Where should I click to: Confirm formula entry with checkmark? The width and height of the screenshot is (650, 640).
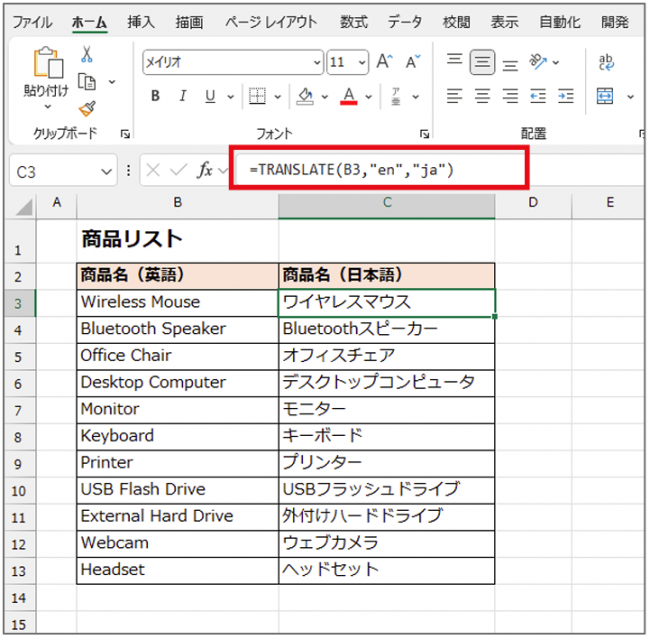pyautogui.click(x=179, y=170)
